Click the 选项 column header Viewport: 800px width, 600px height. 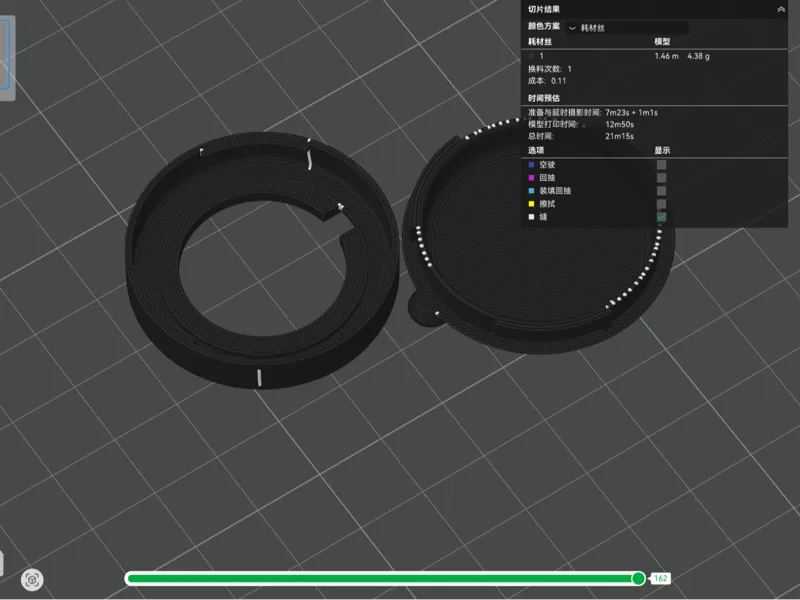tap(536, 150)
